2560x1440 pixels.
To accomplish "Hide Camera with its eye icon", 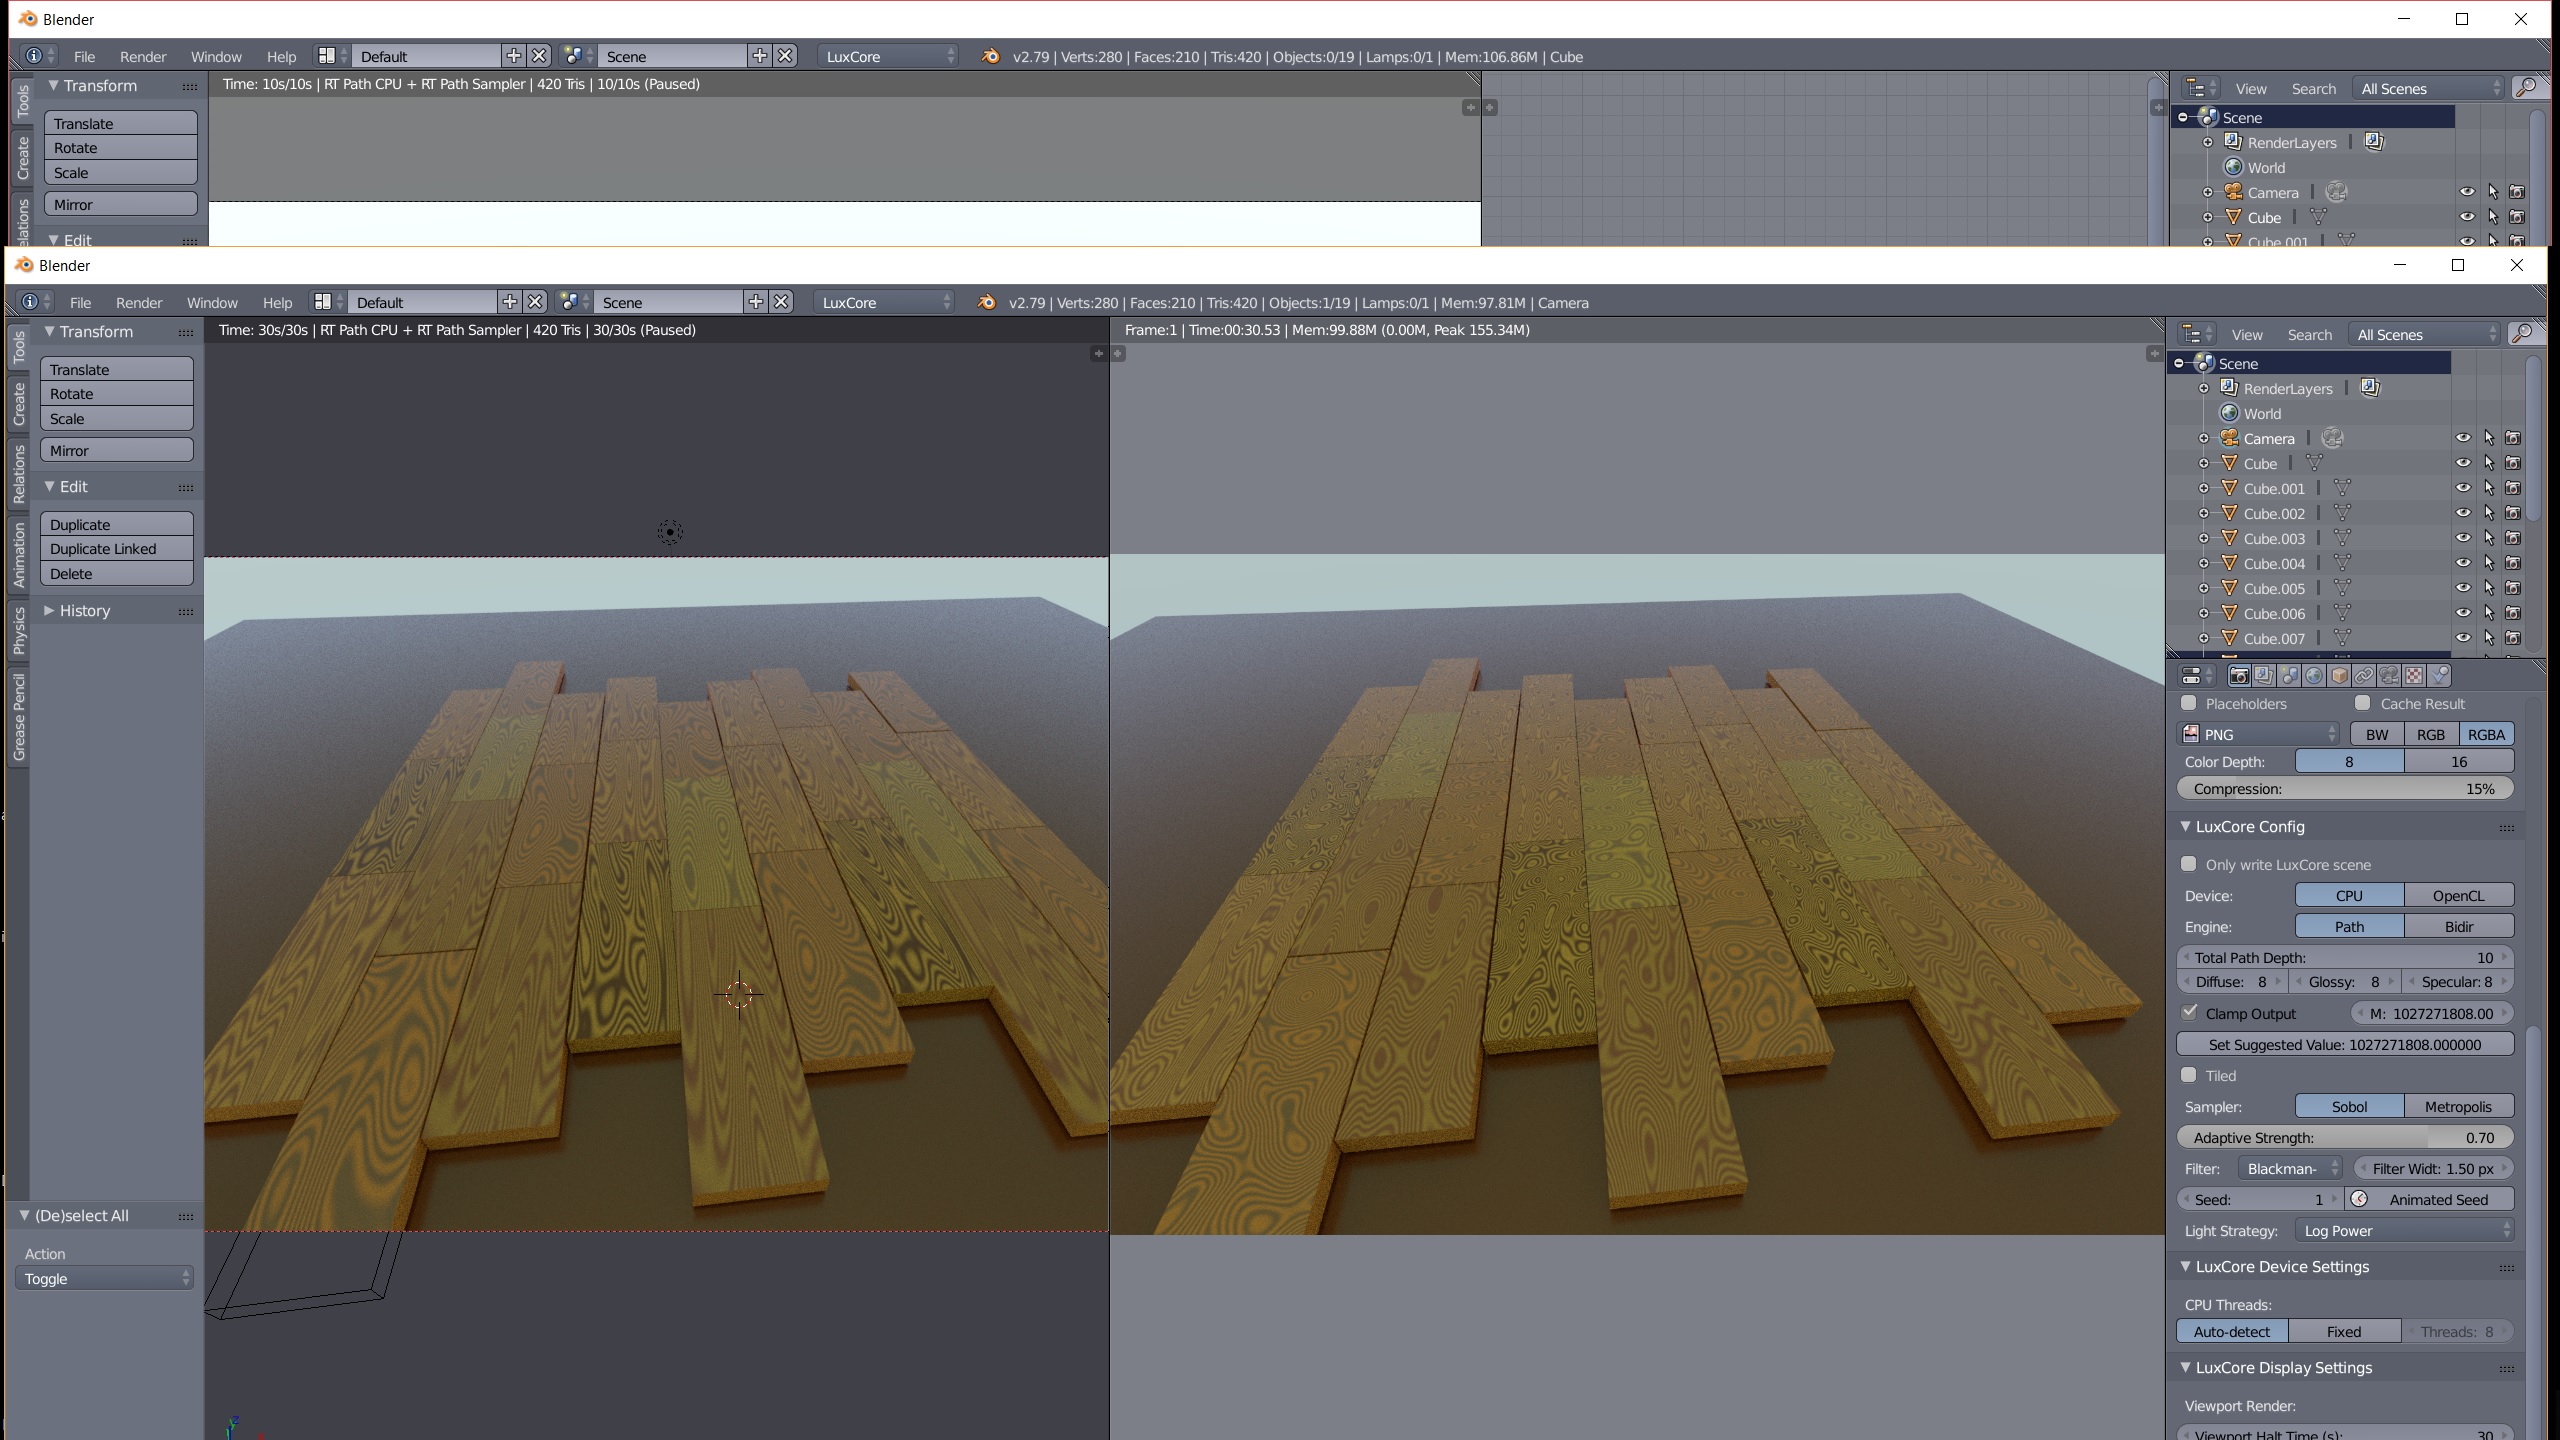I will [2463, 438].
